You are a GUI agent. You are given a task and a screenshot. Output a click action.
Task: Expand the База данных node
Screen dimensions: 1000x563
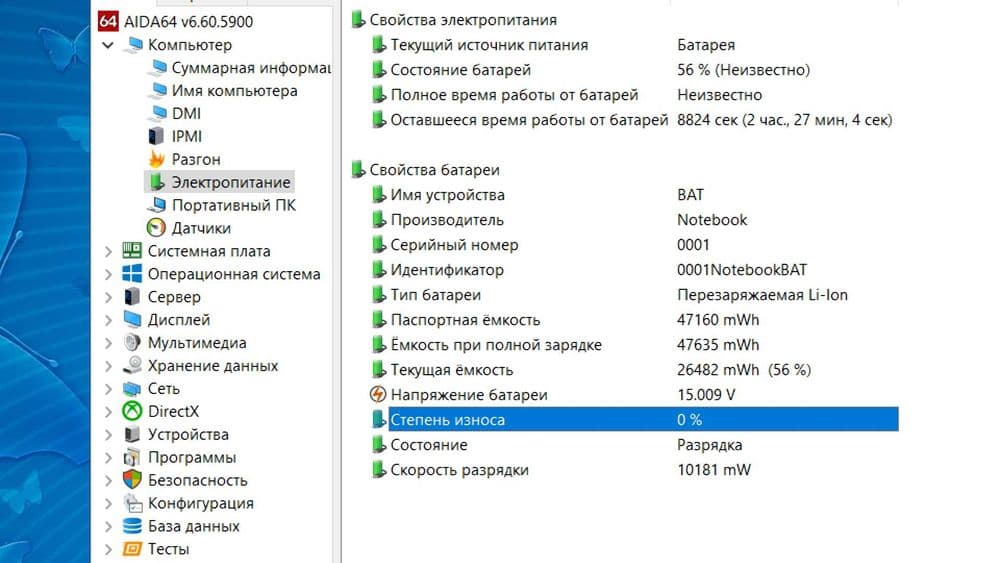coord(108,527)
